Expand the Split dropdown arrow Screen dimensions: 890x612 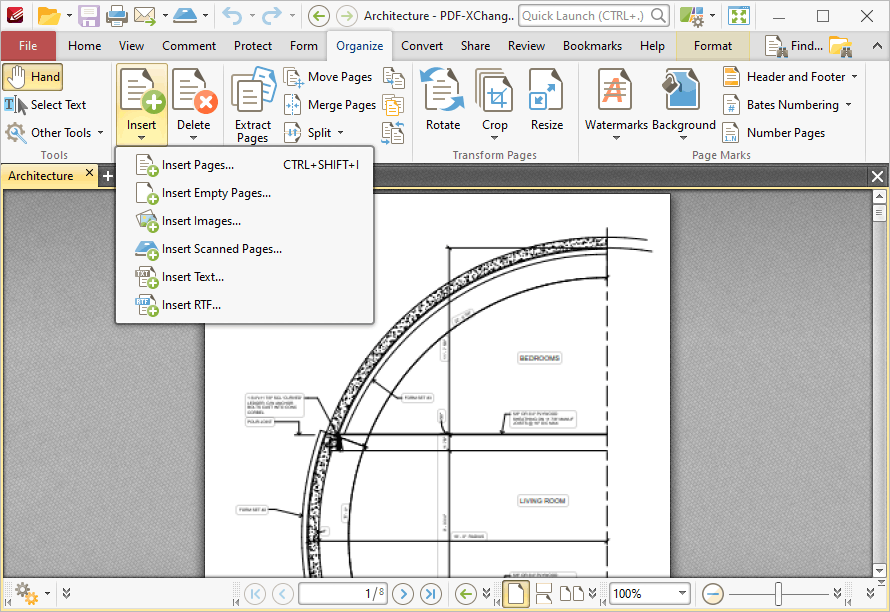pos(341,133)
